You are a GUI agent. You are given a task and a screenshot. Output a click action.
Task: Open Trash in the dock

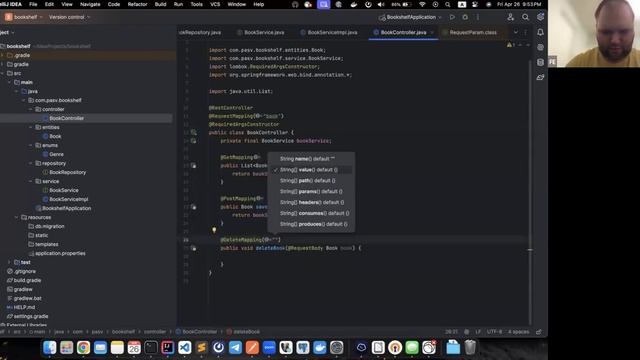[470, 347]
